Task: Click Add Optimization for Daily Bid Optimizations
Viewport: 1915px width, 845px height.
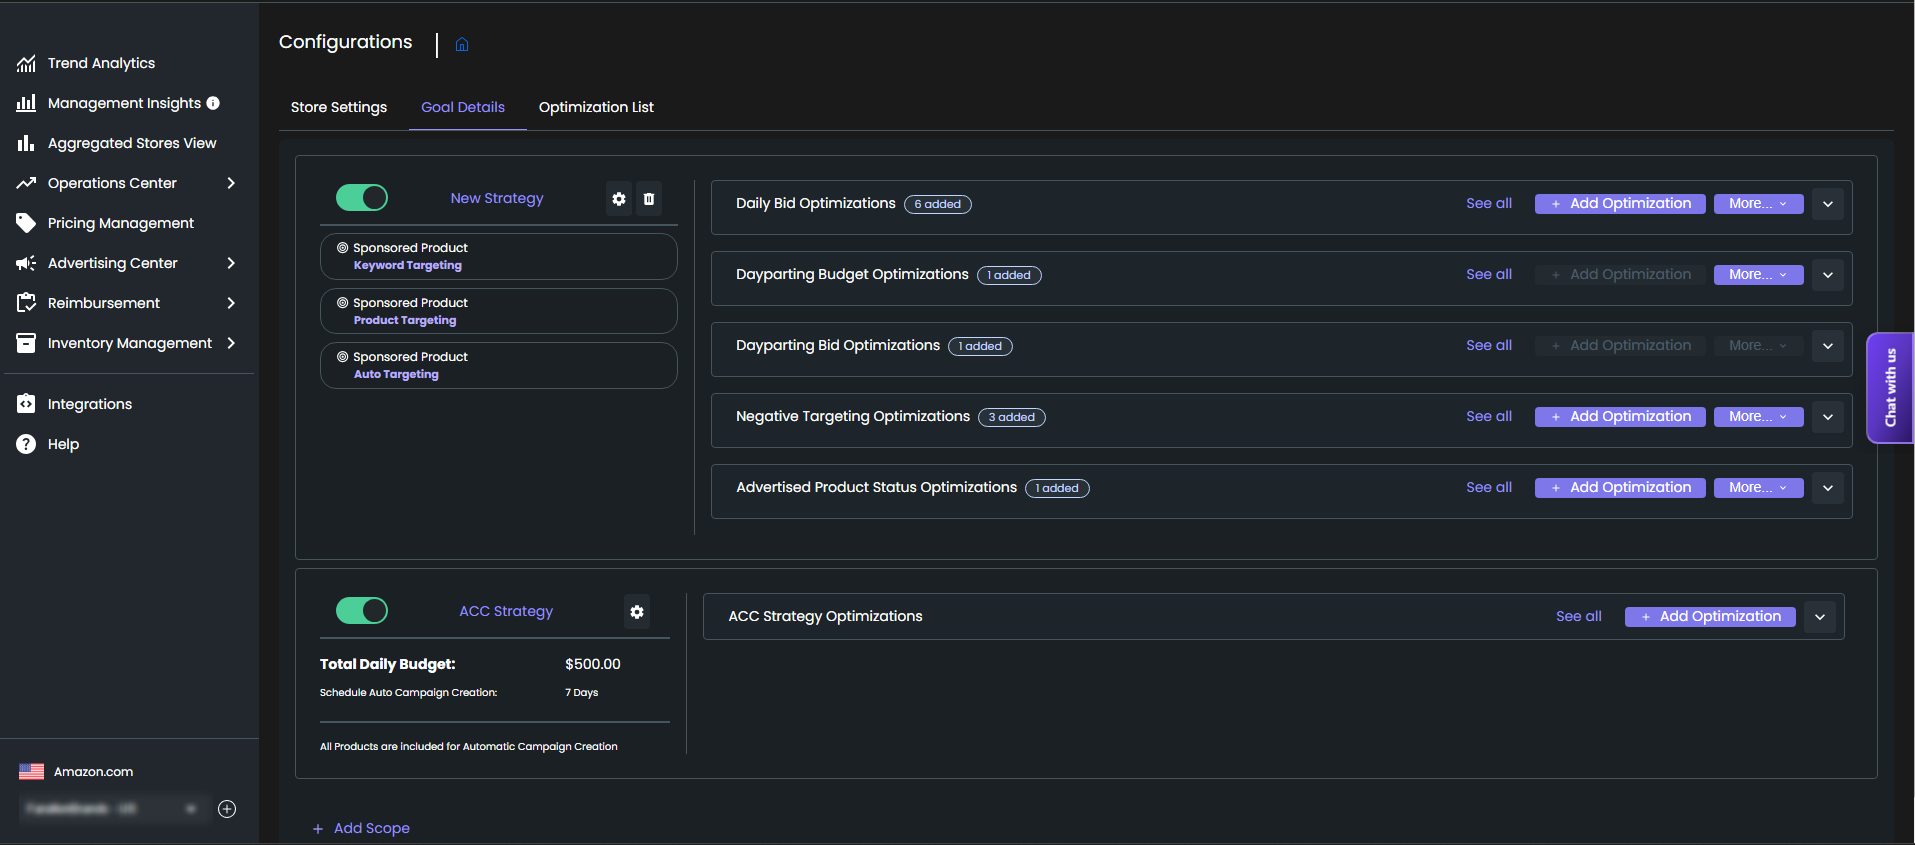Action: click(1620, 204)
